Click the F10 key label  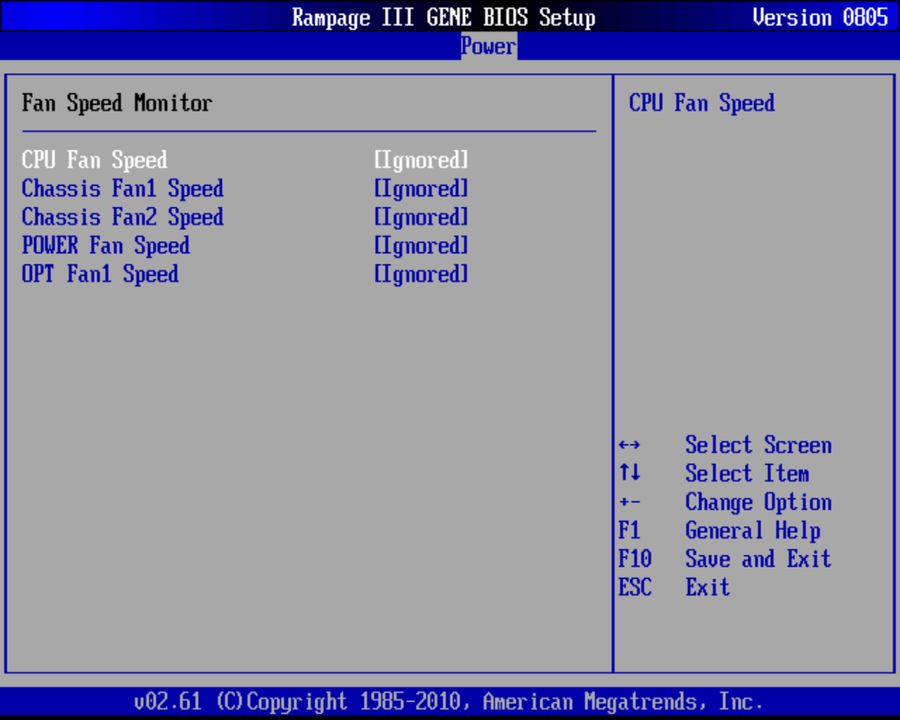[x=635, y=559]
